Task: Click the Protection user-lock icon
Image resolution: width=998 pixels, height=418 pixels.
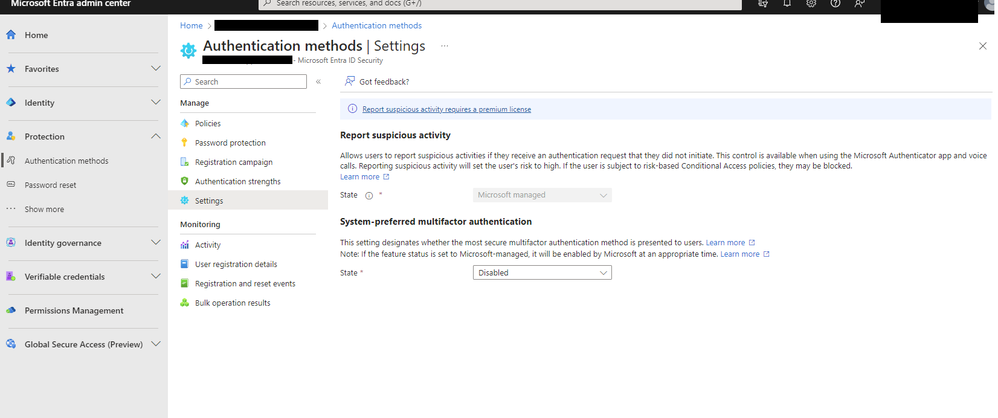Action: (11, 136)
